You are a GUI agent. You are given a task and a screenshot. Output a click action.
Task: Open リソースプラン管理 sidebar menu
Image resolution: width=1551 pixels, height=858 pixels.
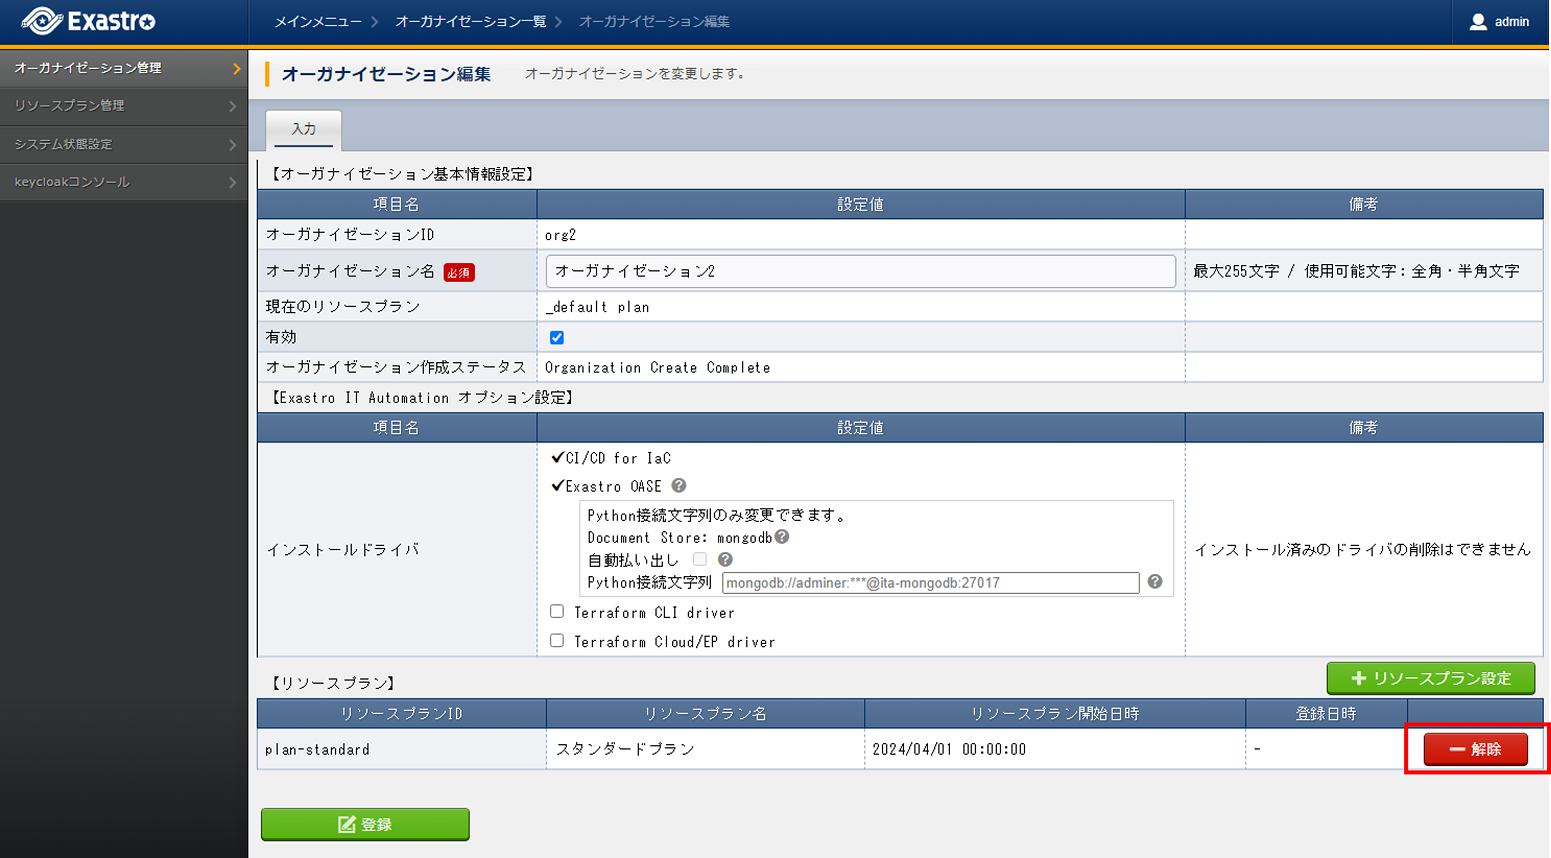124,106
